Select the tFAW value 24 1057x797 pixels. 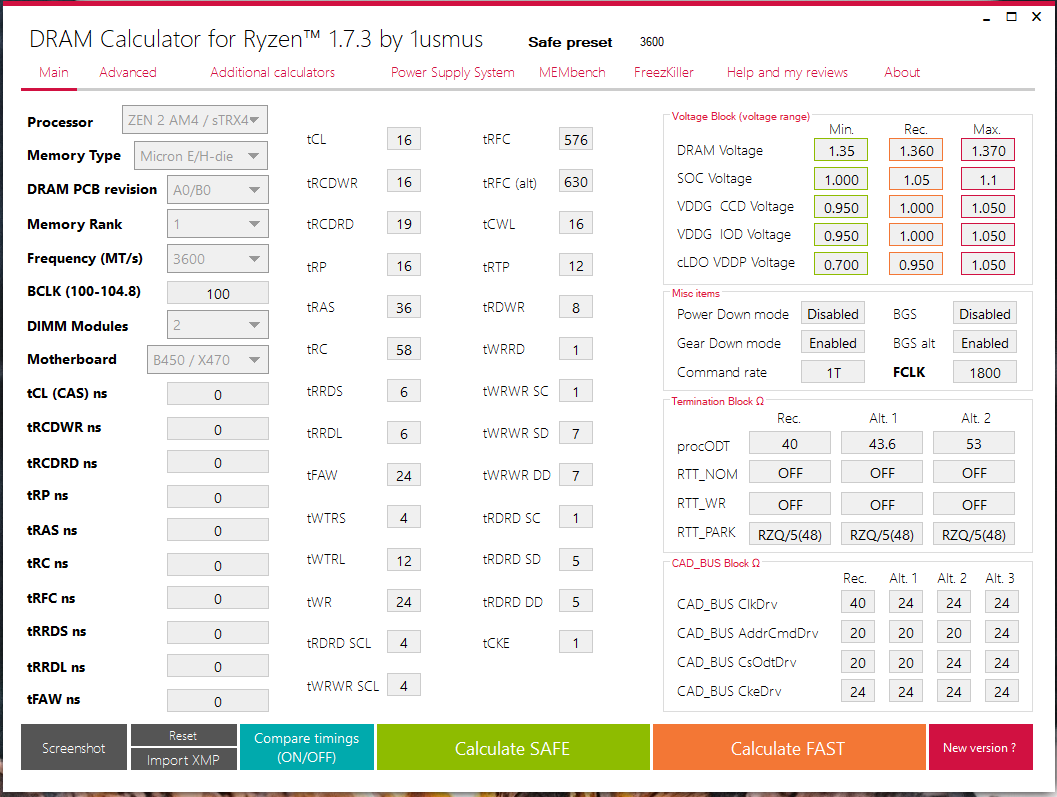coord(404,475)
